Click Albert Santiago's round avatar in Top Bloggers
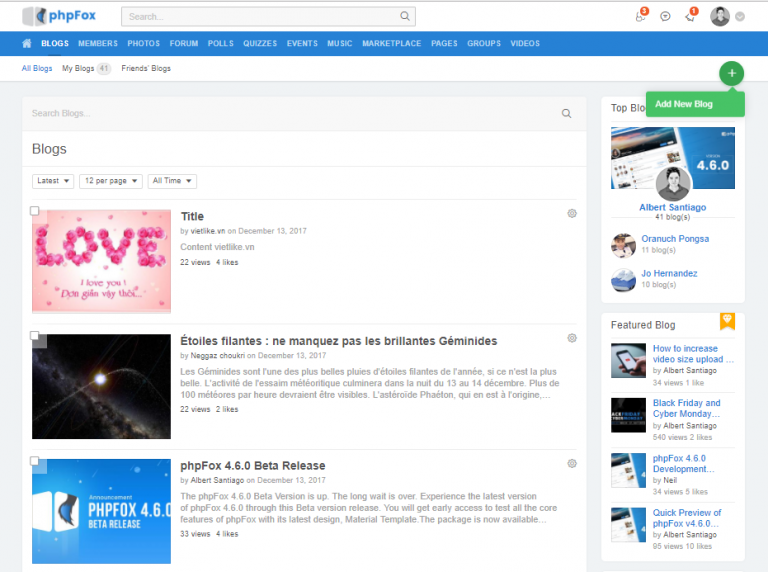This screenshot has height=572, width=768. [x=673, y=184]
